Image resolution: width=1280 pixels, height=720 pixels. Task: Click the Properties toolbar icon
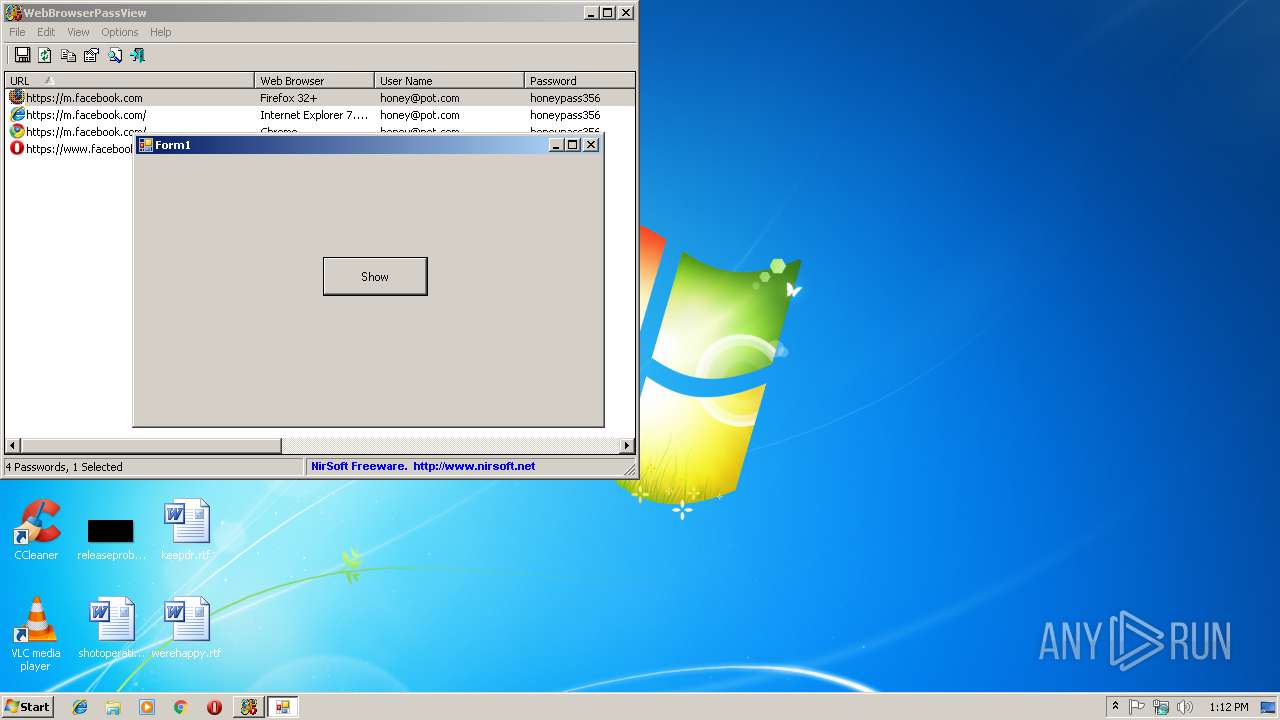(x=91, y=55)
